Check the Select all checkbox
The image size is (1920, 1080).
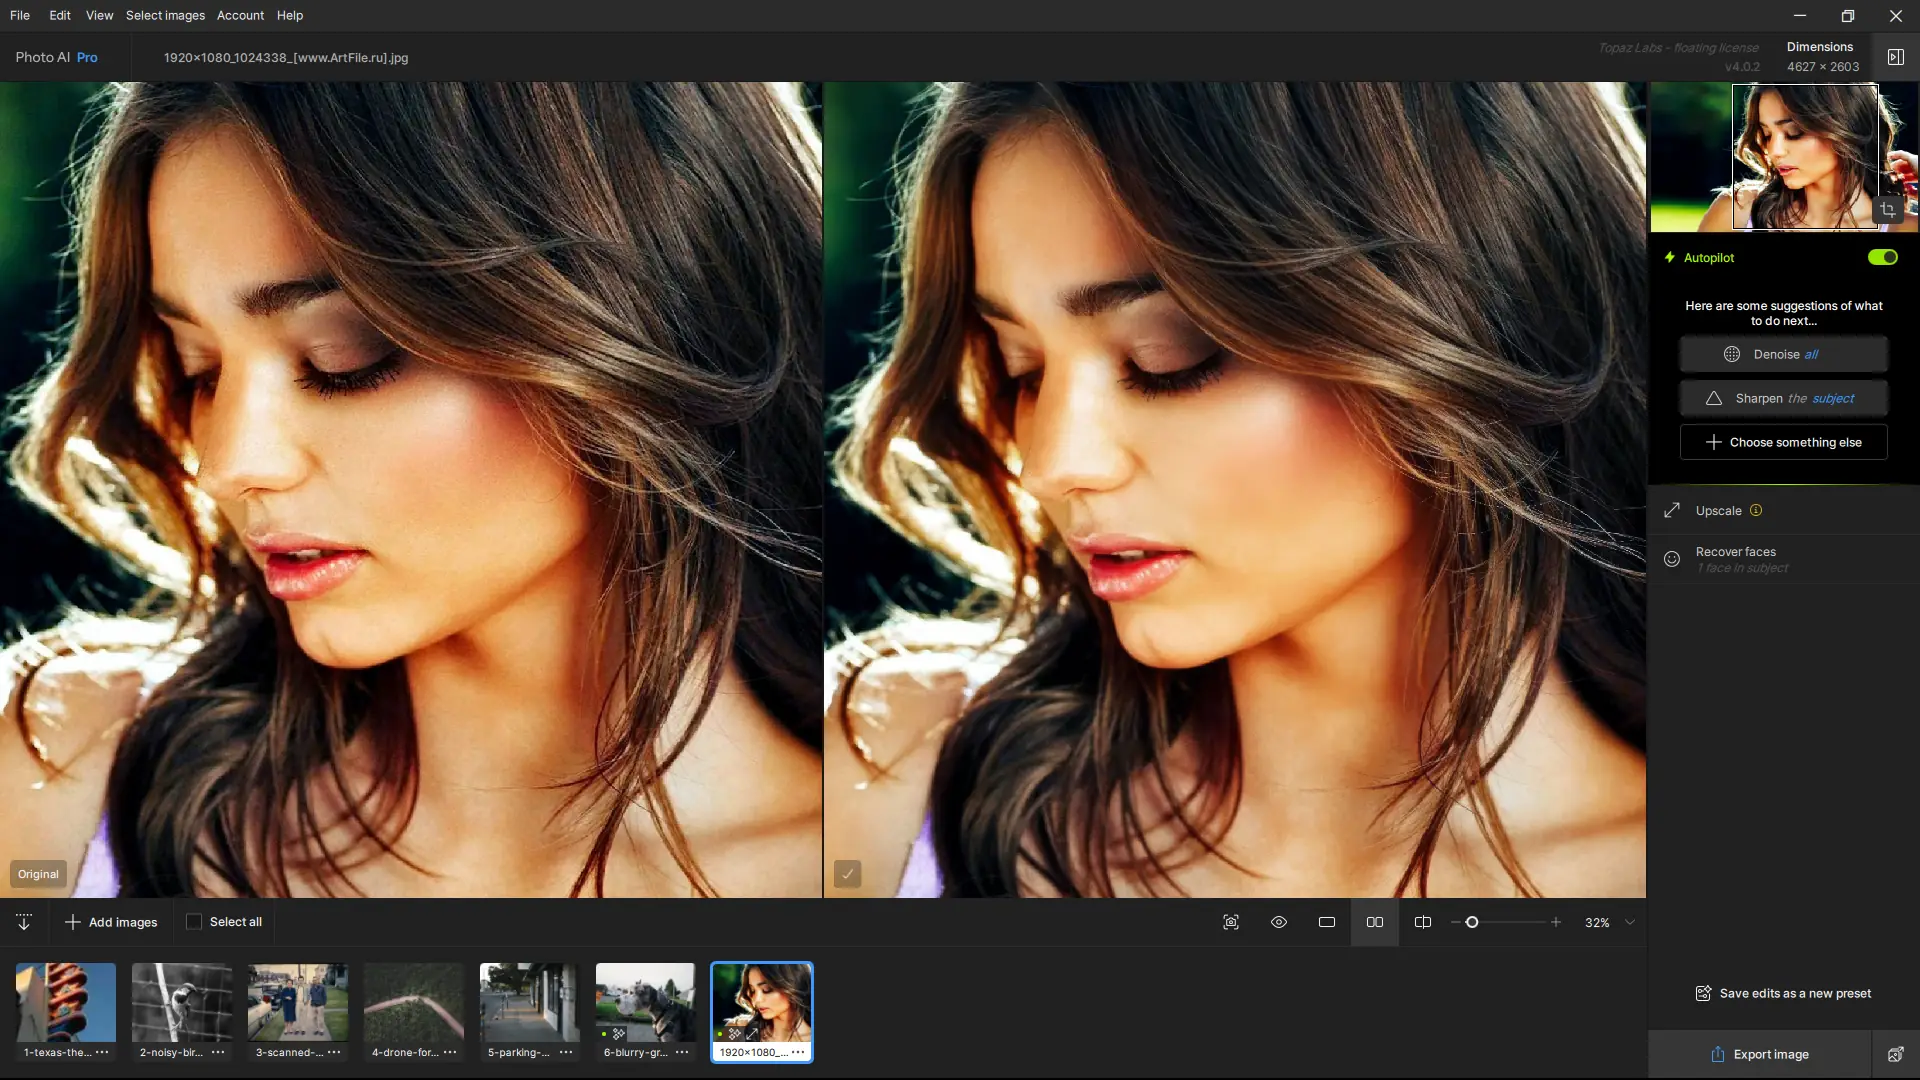point(194,922)
